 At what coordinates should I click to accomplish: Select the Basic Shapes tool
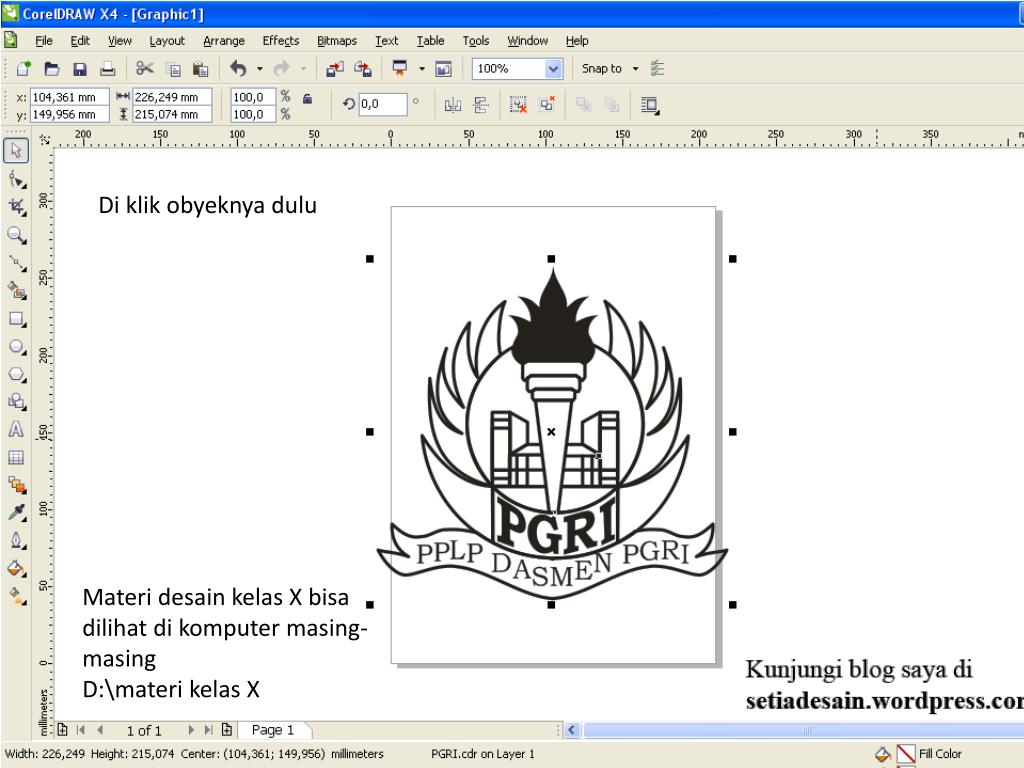(x=16, y=402)
